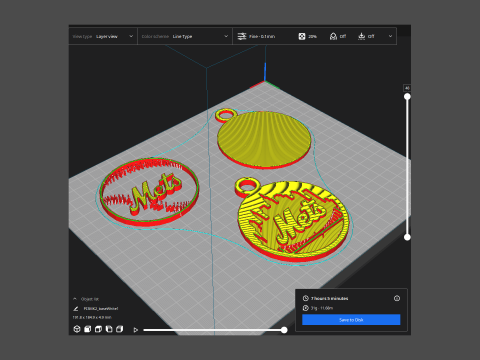This screenshot has height=360, width=480.
Task: Switch to front view cube icon
Action: pos(88,329)
